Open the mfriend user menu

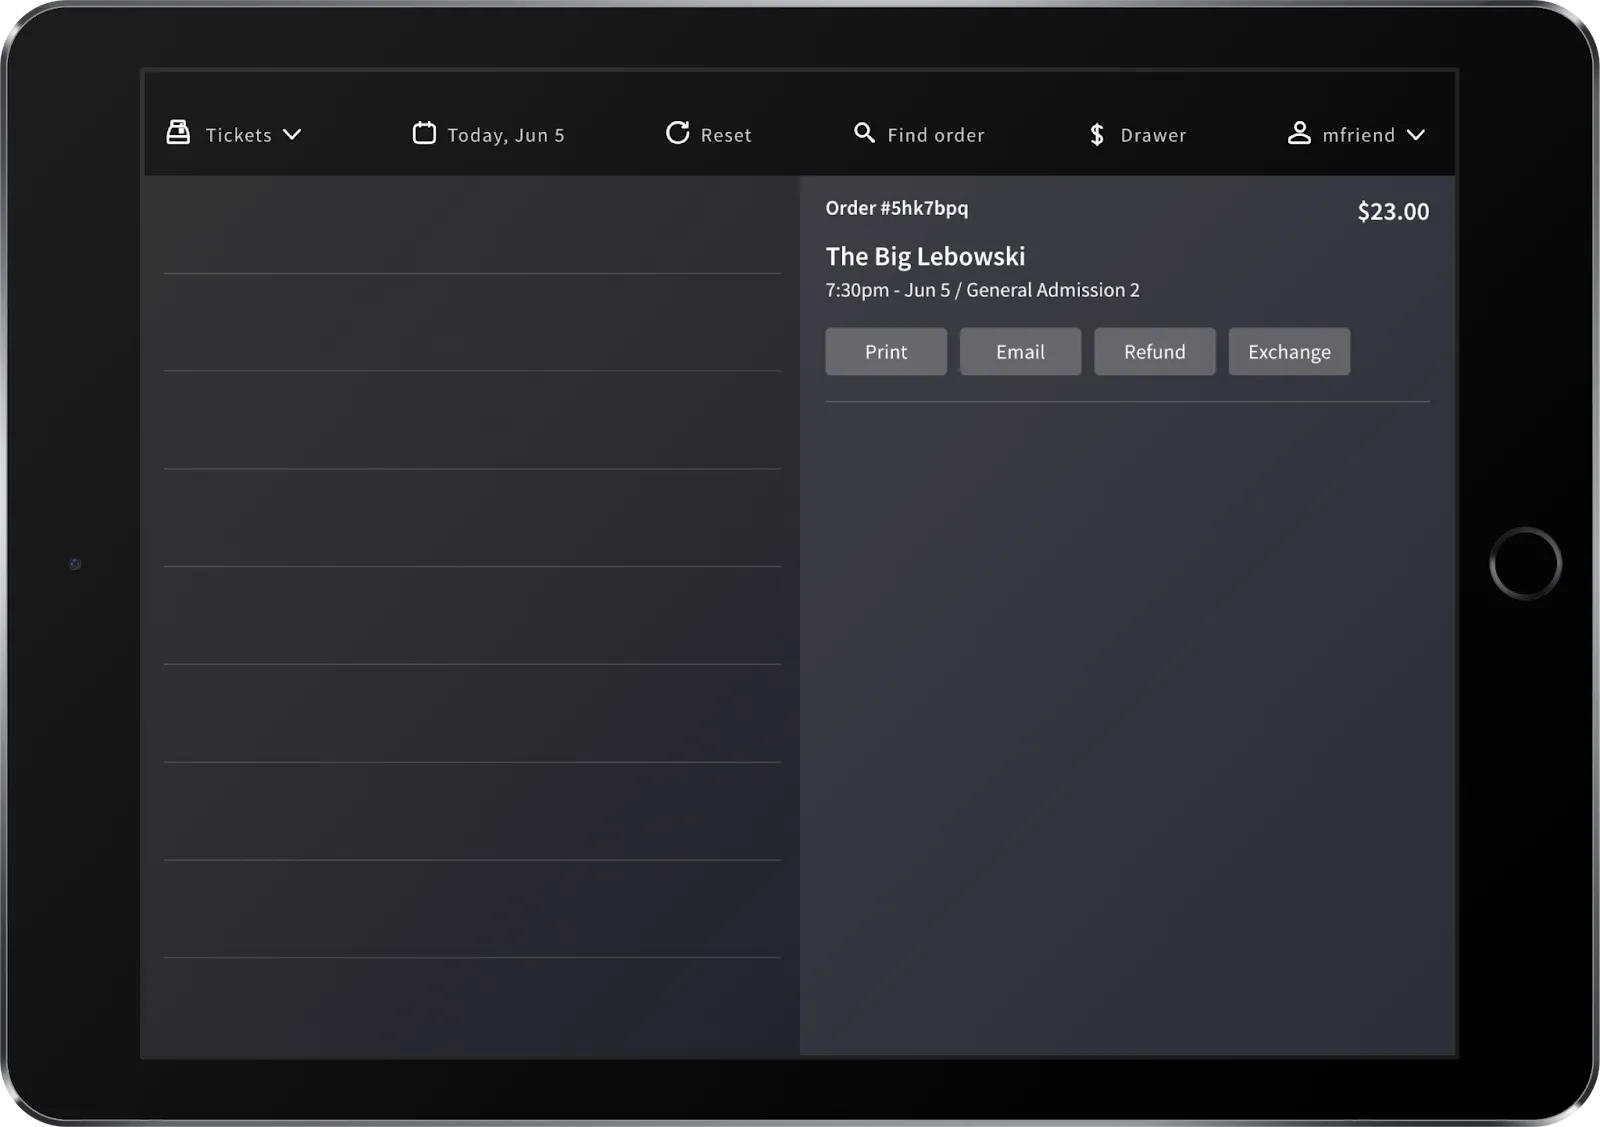(1358, 135)
